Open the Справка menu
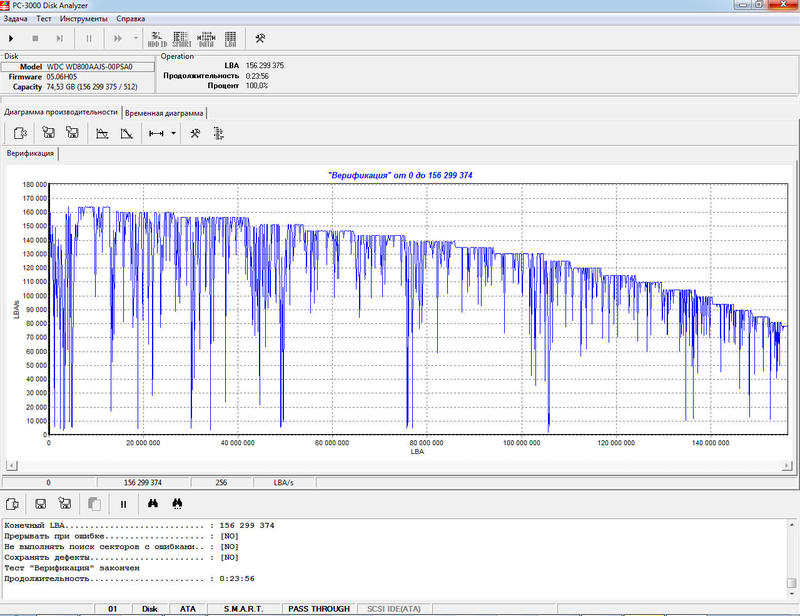 click(130, 18)
